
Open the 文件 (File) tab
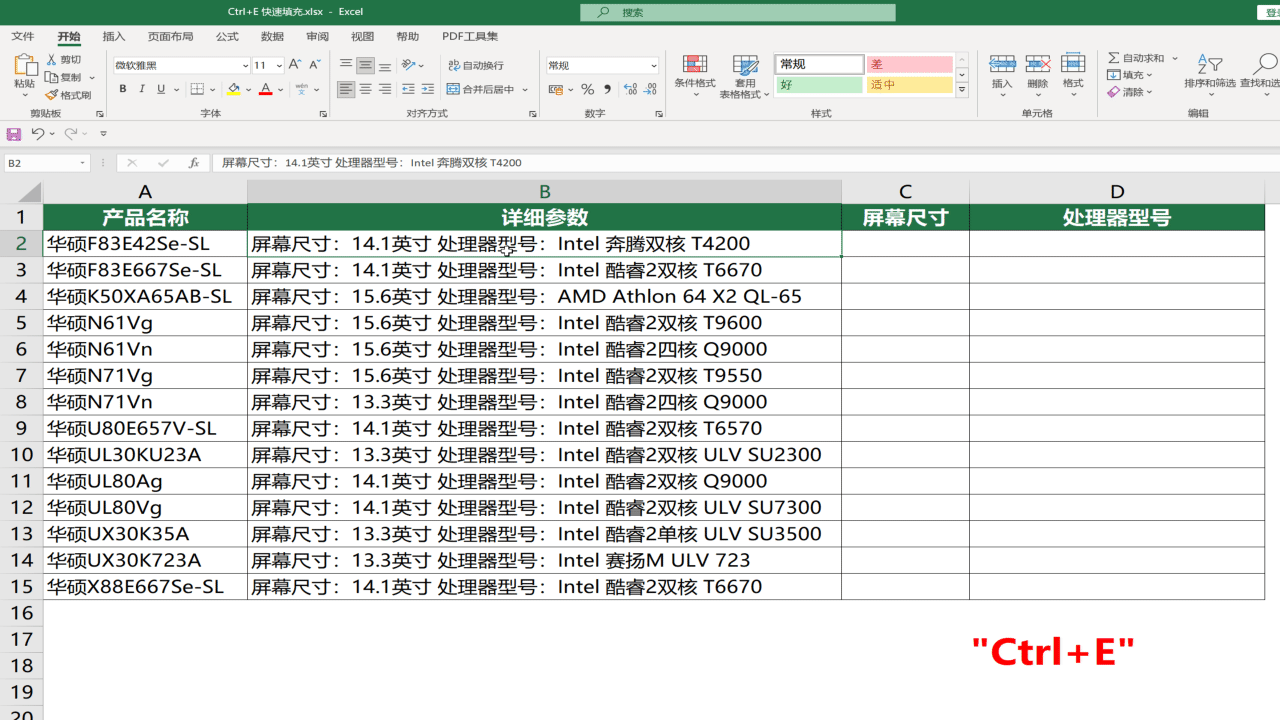[22, 36]
